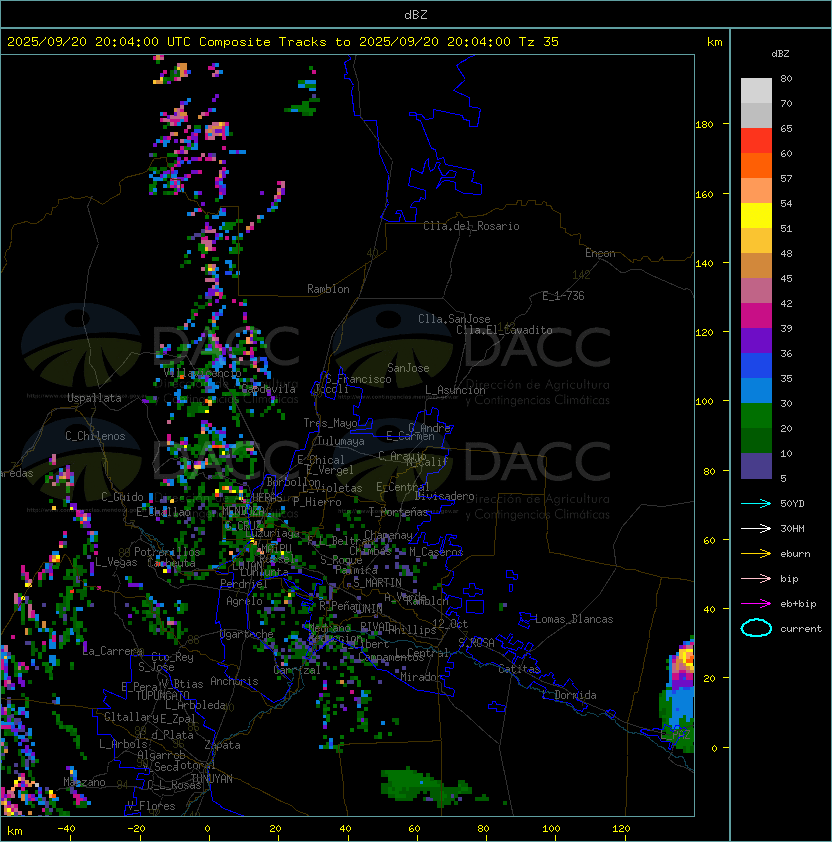The height and width of the screenshot is (842, 832).
Task: Pick the slate 5-10 dBZ swatch
Action: pyautogui.click(x=756, y=466)
